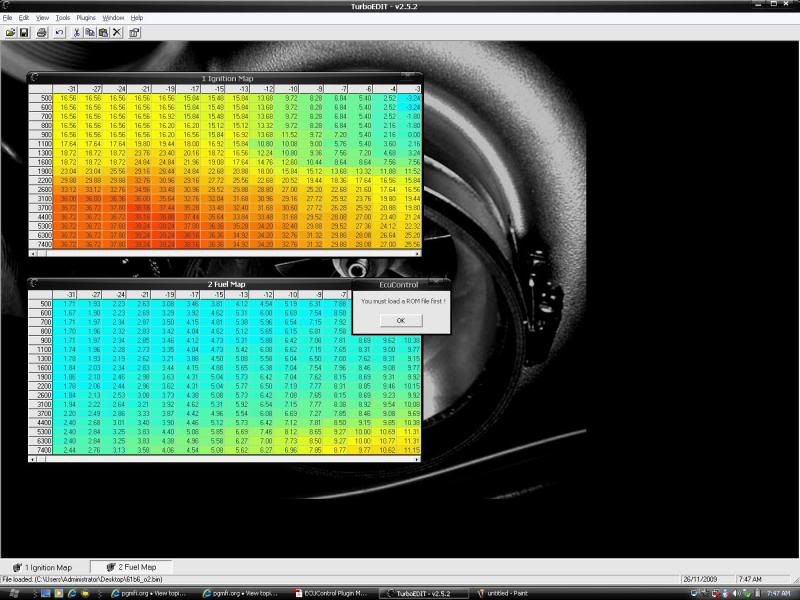The height and width of the screenshot is (600, 800).
Task: Switch to the 2 Fuel Map tab
Action: tap(132, 567)
